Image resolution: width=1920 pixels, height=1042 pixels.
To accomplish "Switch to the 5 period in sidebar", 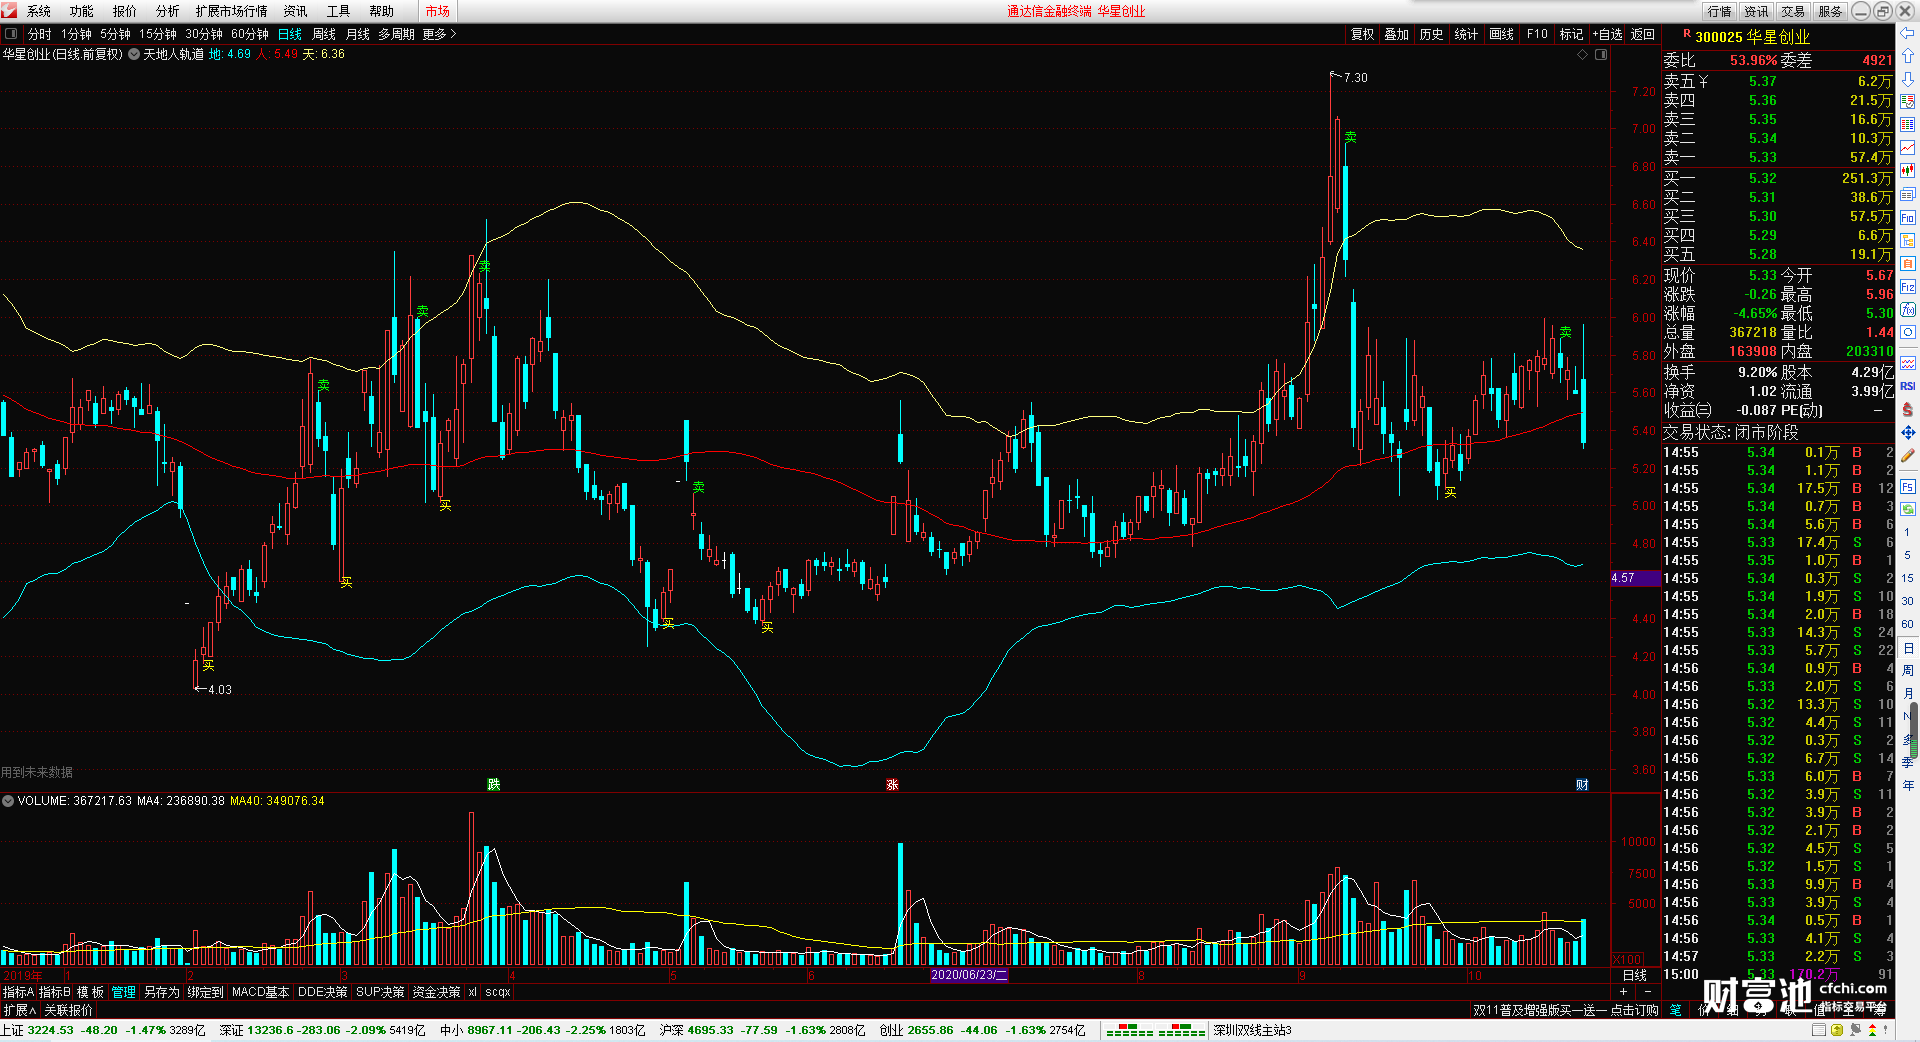I will [x=1908, y=555].
